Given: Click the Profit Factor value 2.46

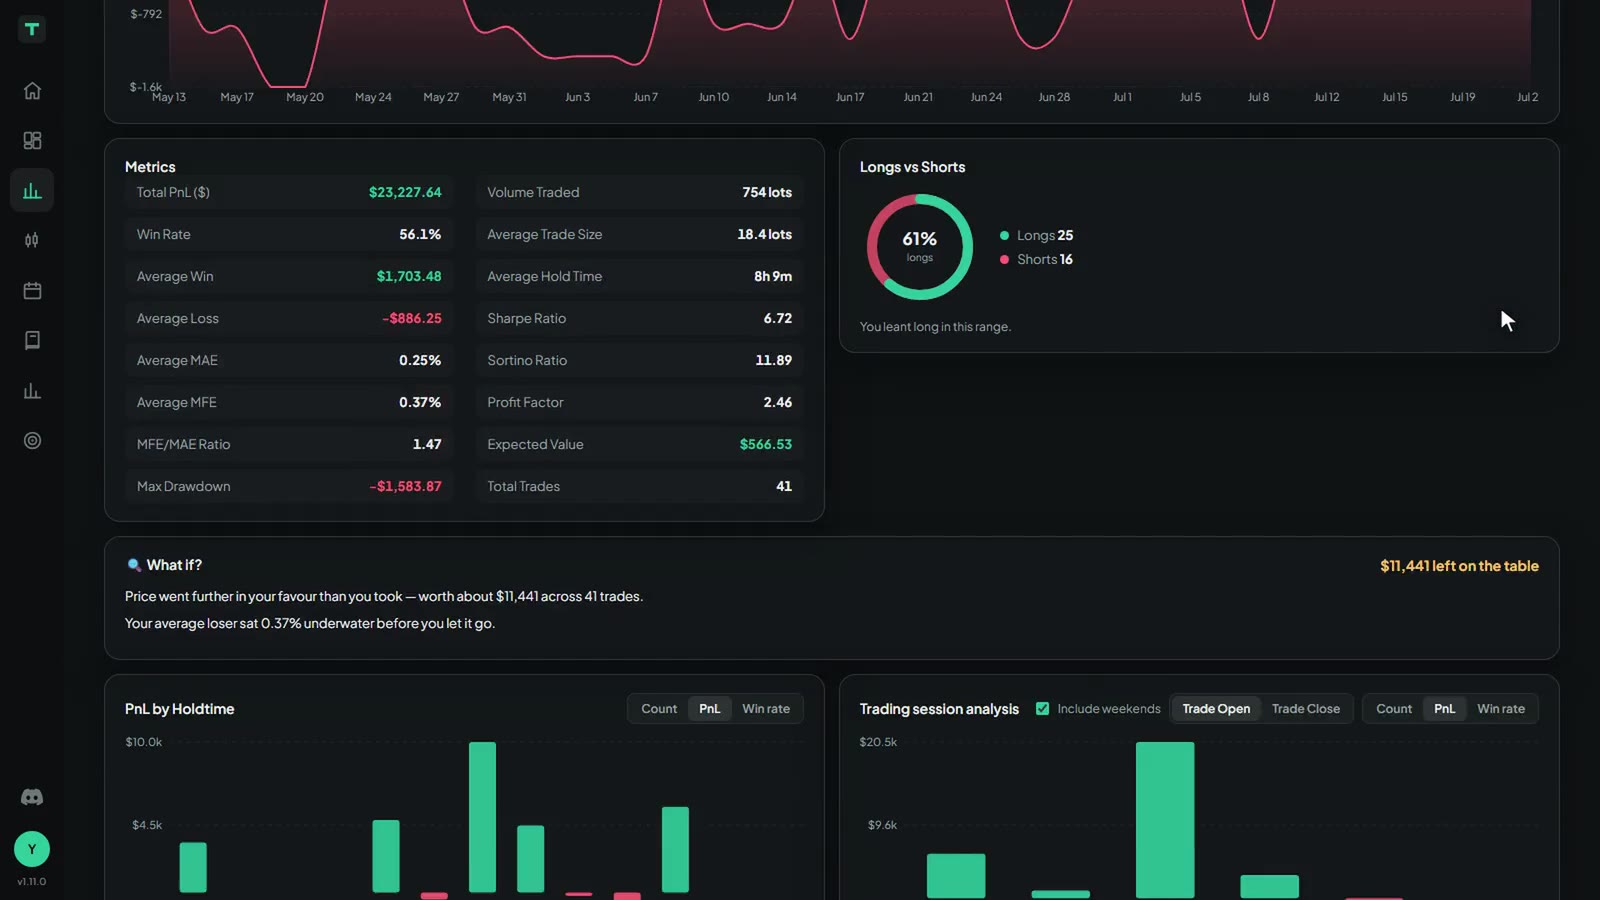Looking at the screenshot, I should pos(778,402).
